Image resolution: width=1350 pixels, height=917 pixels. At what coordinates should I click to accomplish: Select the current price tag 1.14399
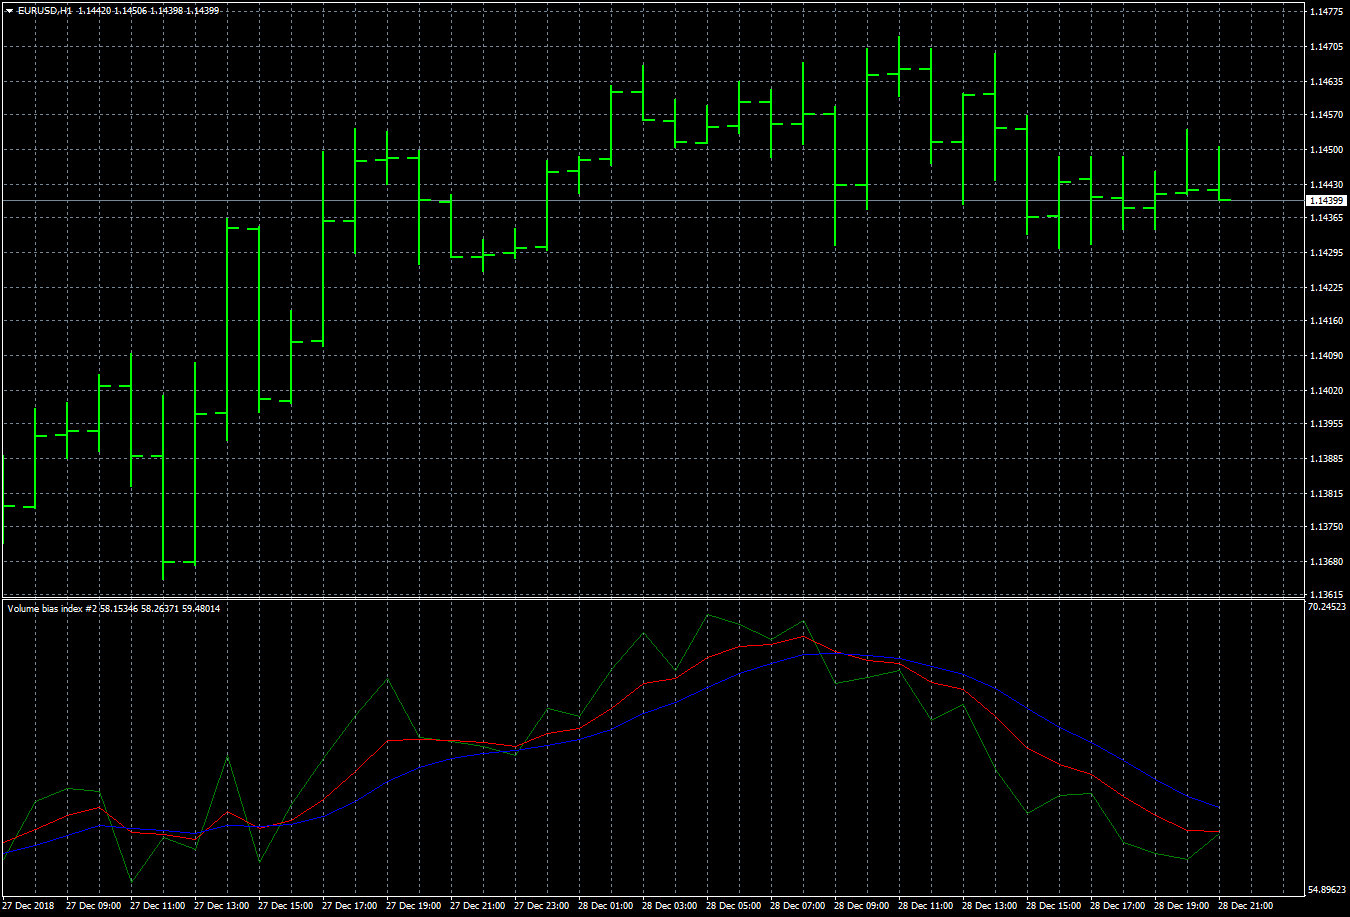pyautogui.click(x=1327, y=201)
